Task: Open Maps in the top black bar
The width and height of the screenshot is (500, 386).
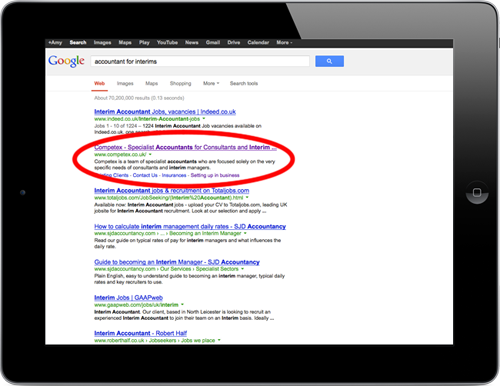Action: [125, 43]
